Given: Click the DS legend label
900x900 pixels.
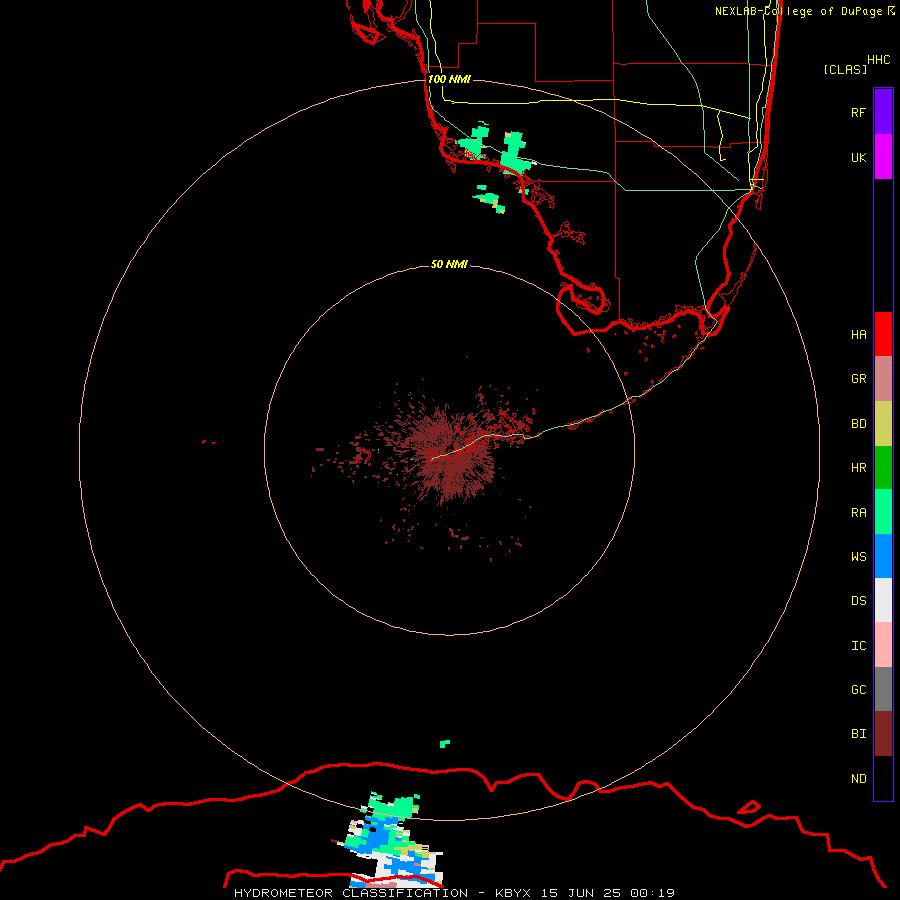Looking at the screenshot, I should pyautogui.click(x=858, y=601).
